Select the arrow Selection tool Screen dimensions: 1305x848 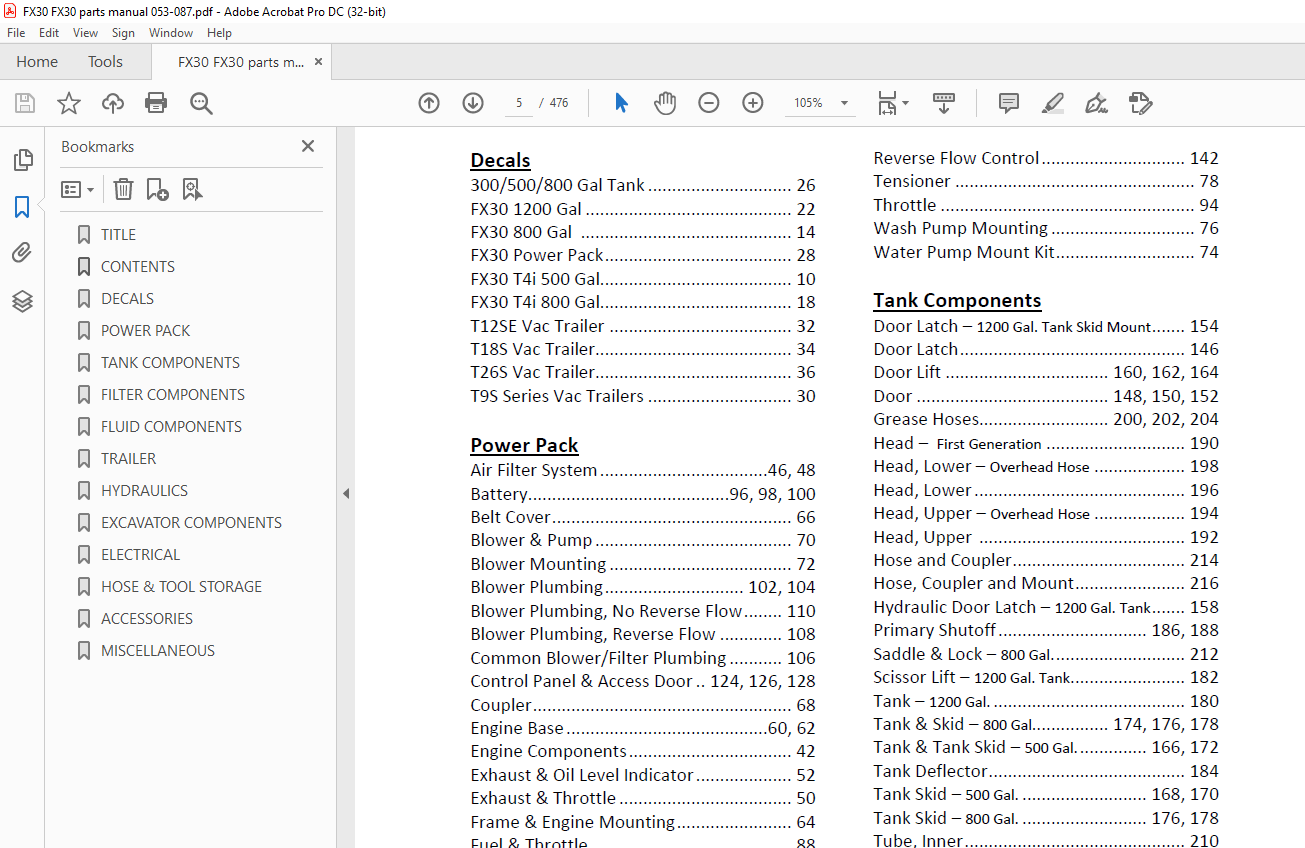point(621,103)
